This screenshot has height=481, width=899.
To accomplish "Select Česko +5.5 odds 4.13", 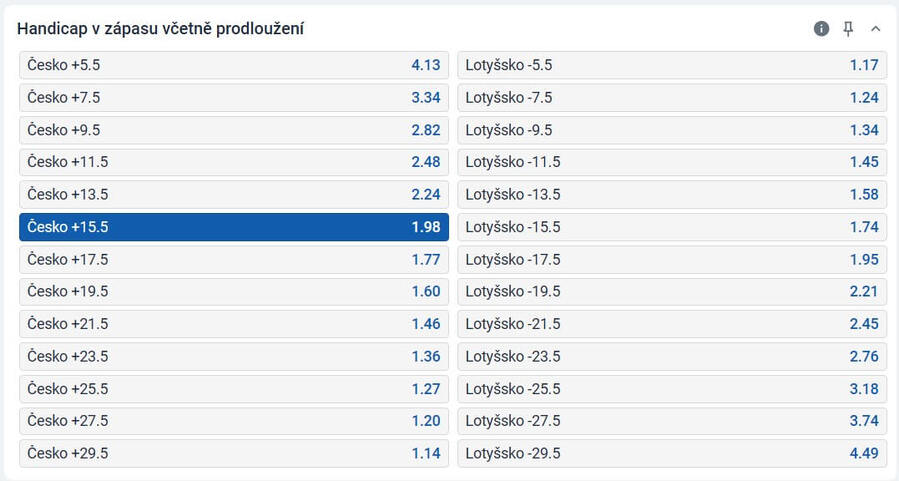I will pyautogui.click(x=234, y=65).
